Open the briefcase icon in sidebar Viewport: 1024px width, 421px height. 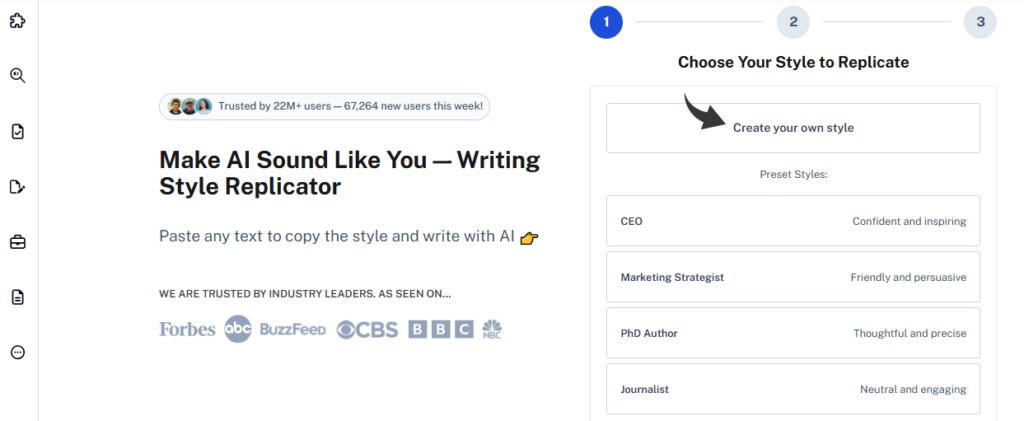pyautogui.click(x=17, y=242)
